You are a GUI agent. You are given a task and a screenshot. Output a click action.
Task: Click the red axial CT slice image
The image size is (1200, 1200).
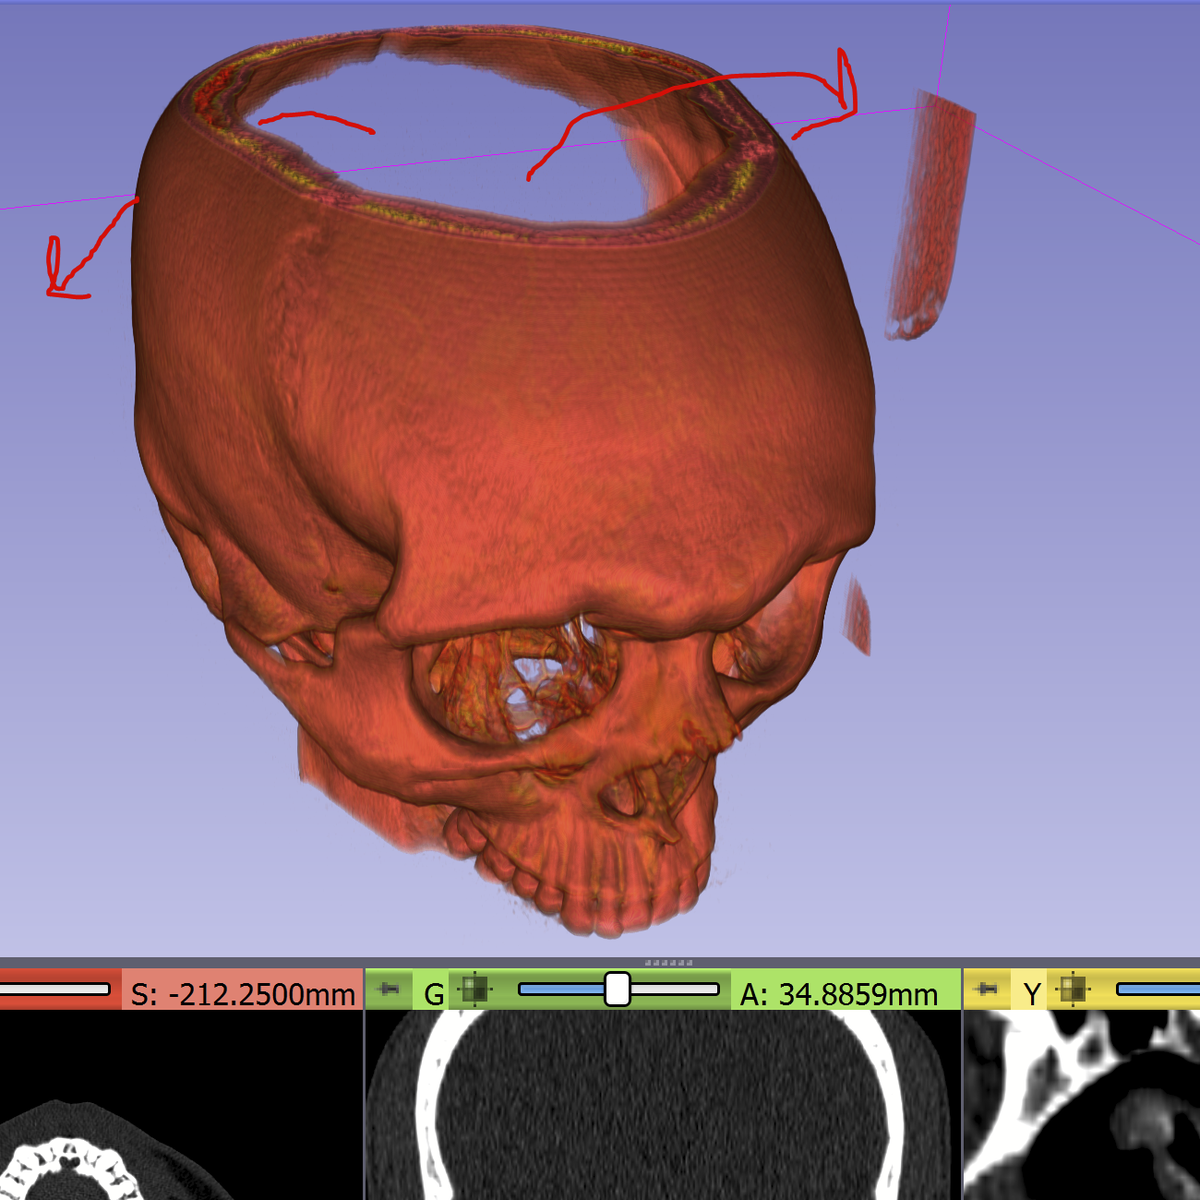point(181,1105)
